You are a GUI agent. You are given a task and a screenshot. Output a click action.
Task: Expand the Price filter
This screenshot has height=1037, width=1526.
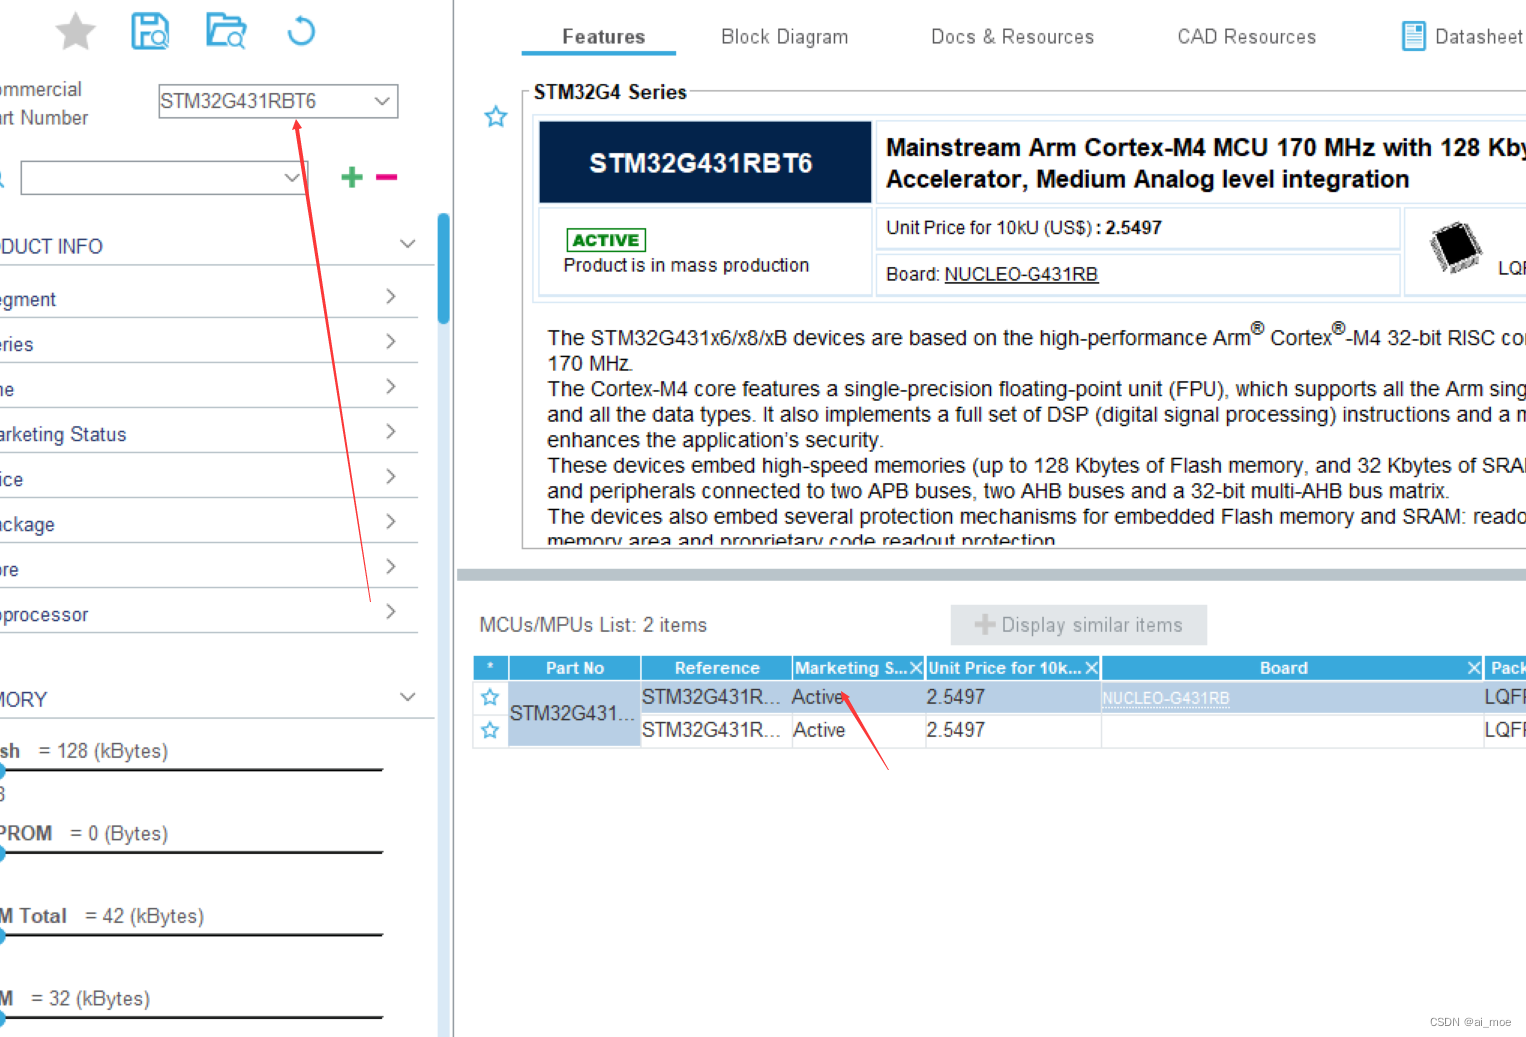tap(391, 477)
